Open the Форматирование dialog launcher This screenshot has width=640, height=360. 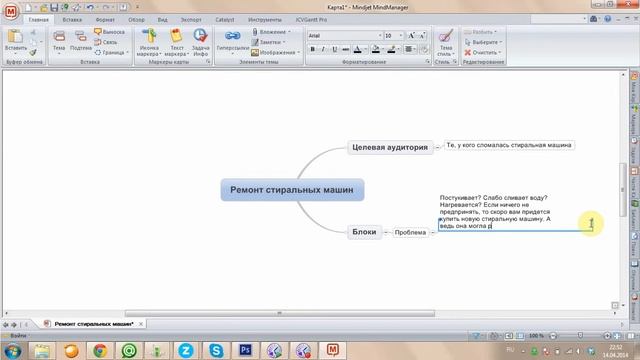[x=428, y=62]
